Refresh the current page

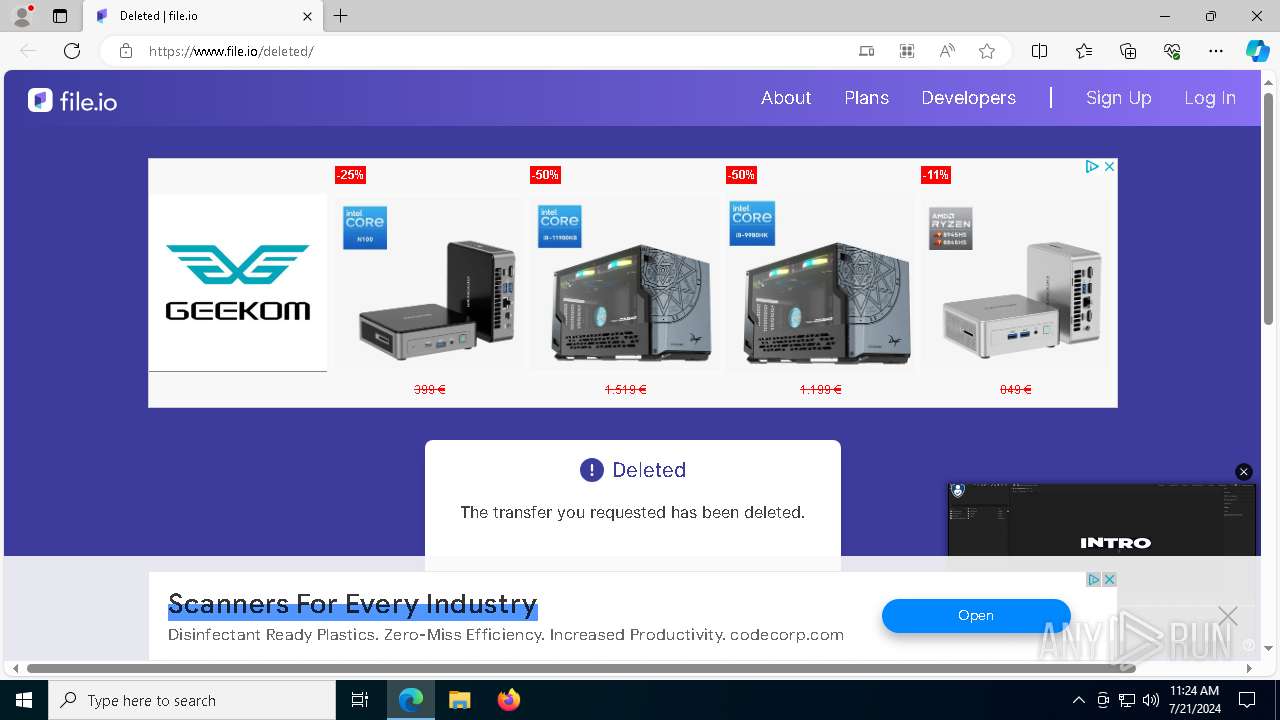[x=72, y=51]
